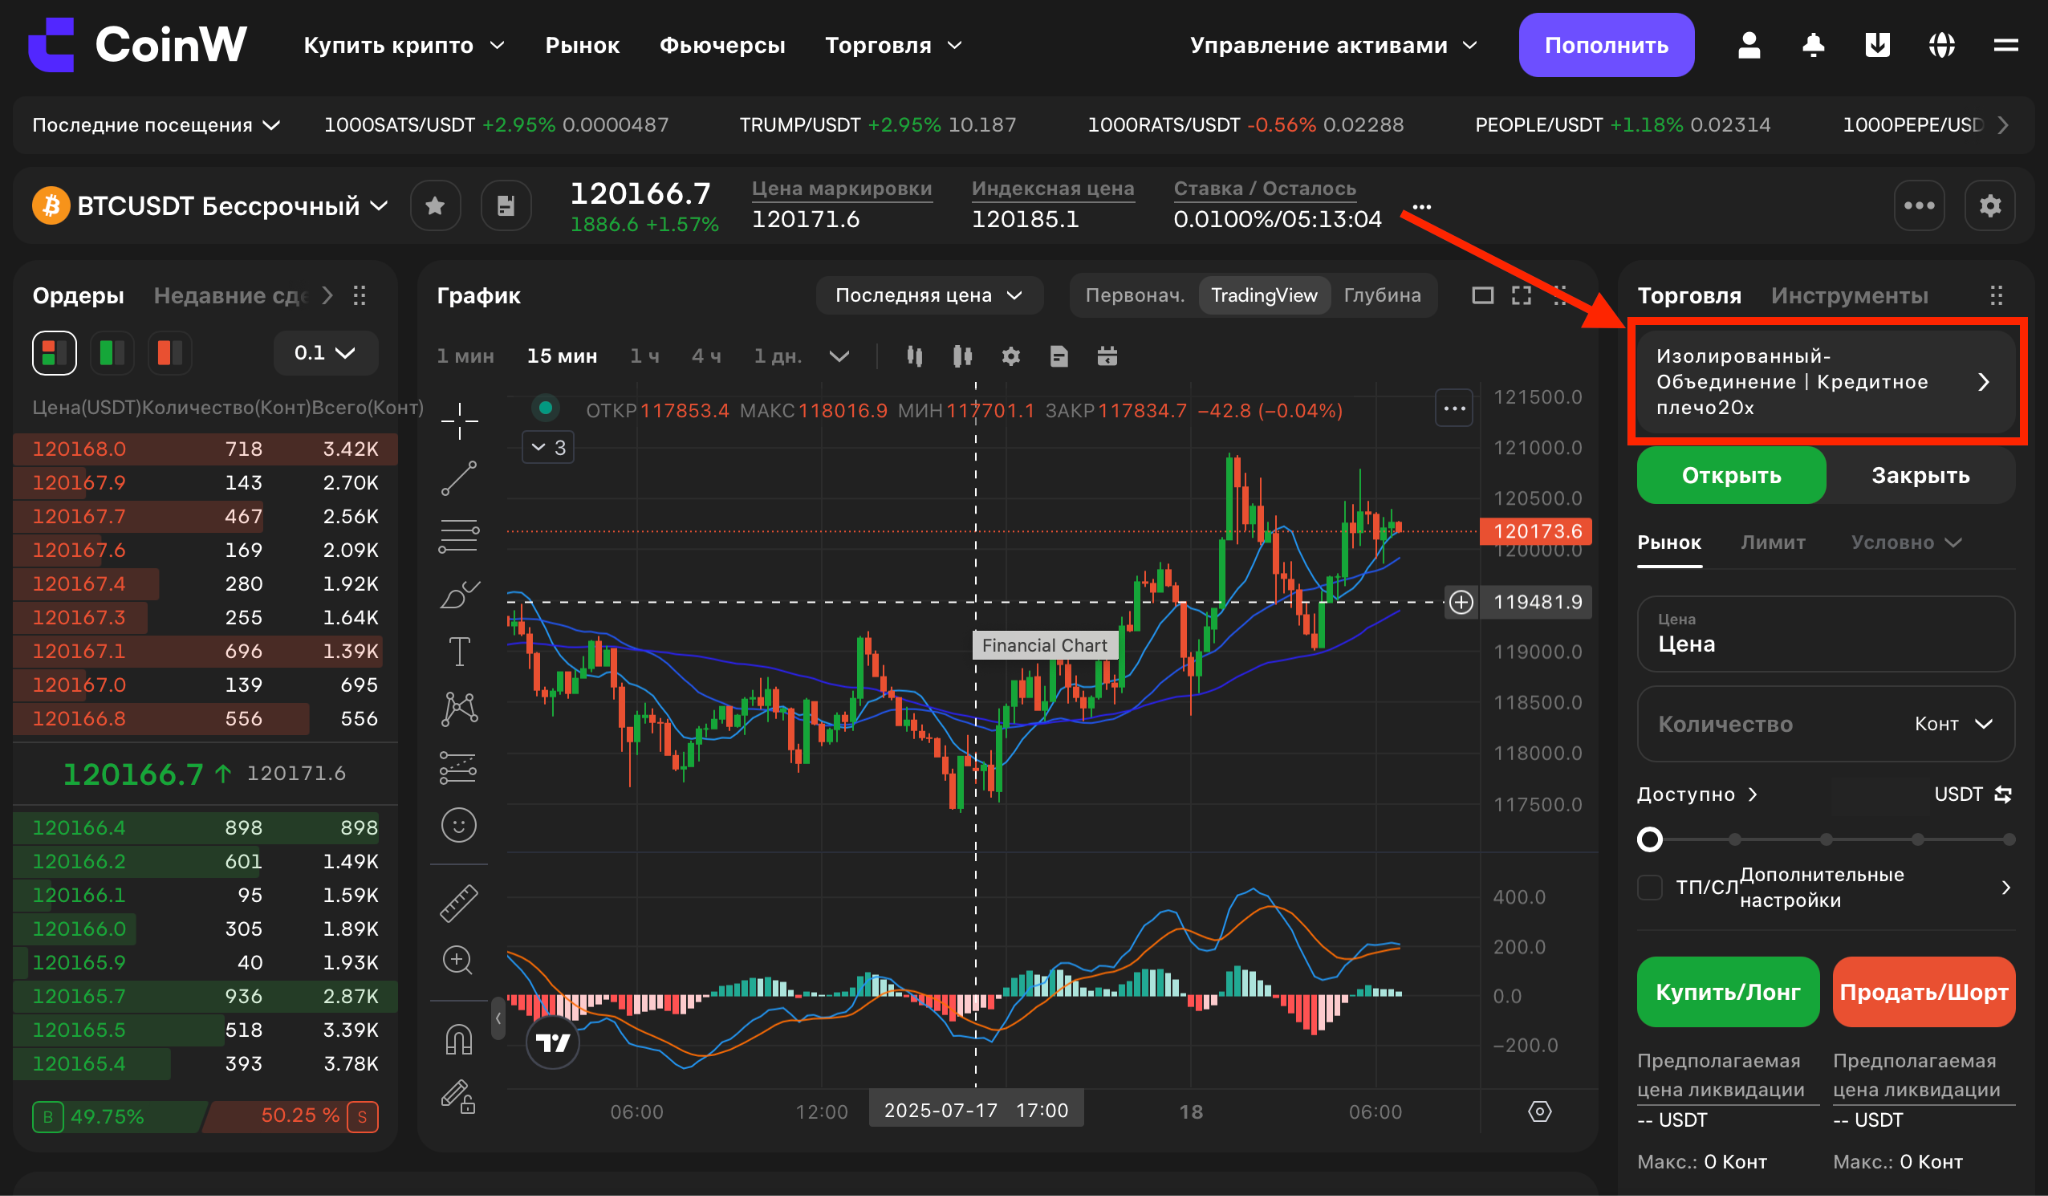Open the user profile icon
Viewport: 2048px width, 1196px height.
click(1749, 45)
